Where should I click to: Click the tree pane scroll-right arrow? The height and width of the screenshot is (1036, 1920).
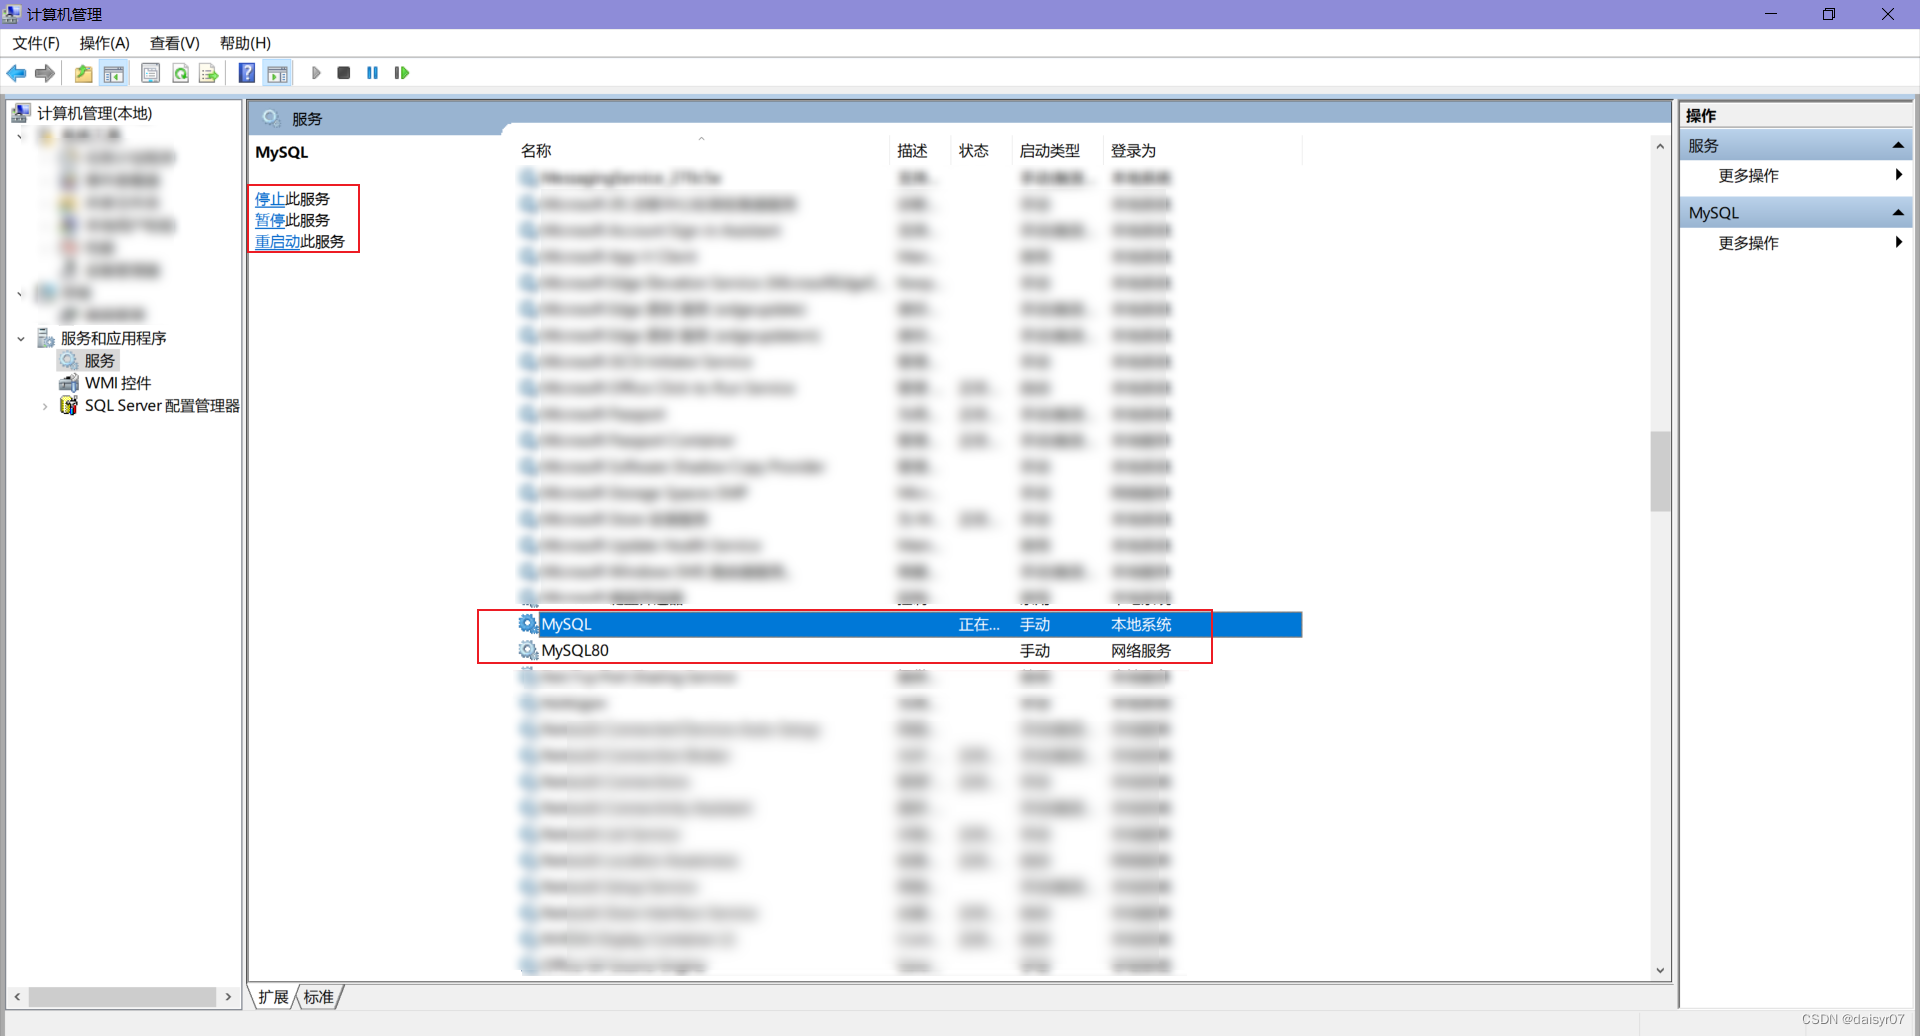coord(228,997)
